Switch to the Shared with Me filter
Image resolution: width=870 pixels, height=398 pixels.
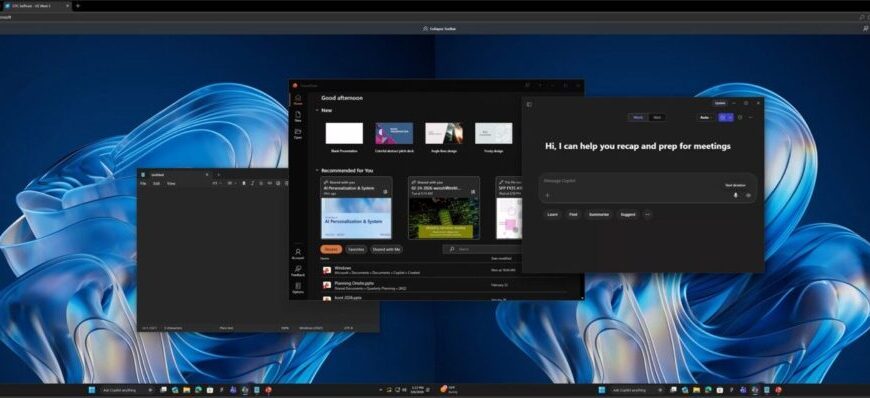pyautogui.click(x=386, y=250)
